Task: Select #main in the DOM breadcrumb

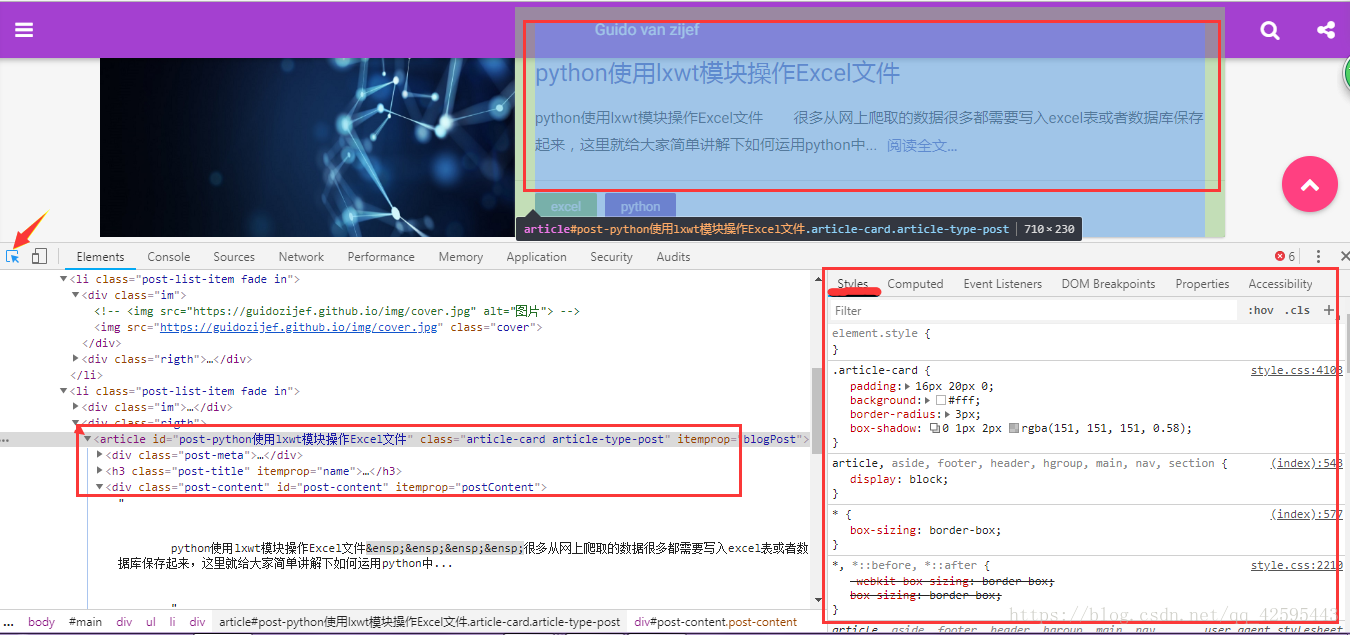Action: (x=85, y=622)
